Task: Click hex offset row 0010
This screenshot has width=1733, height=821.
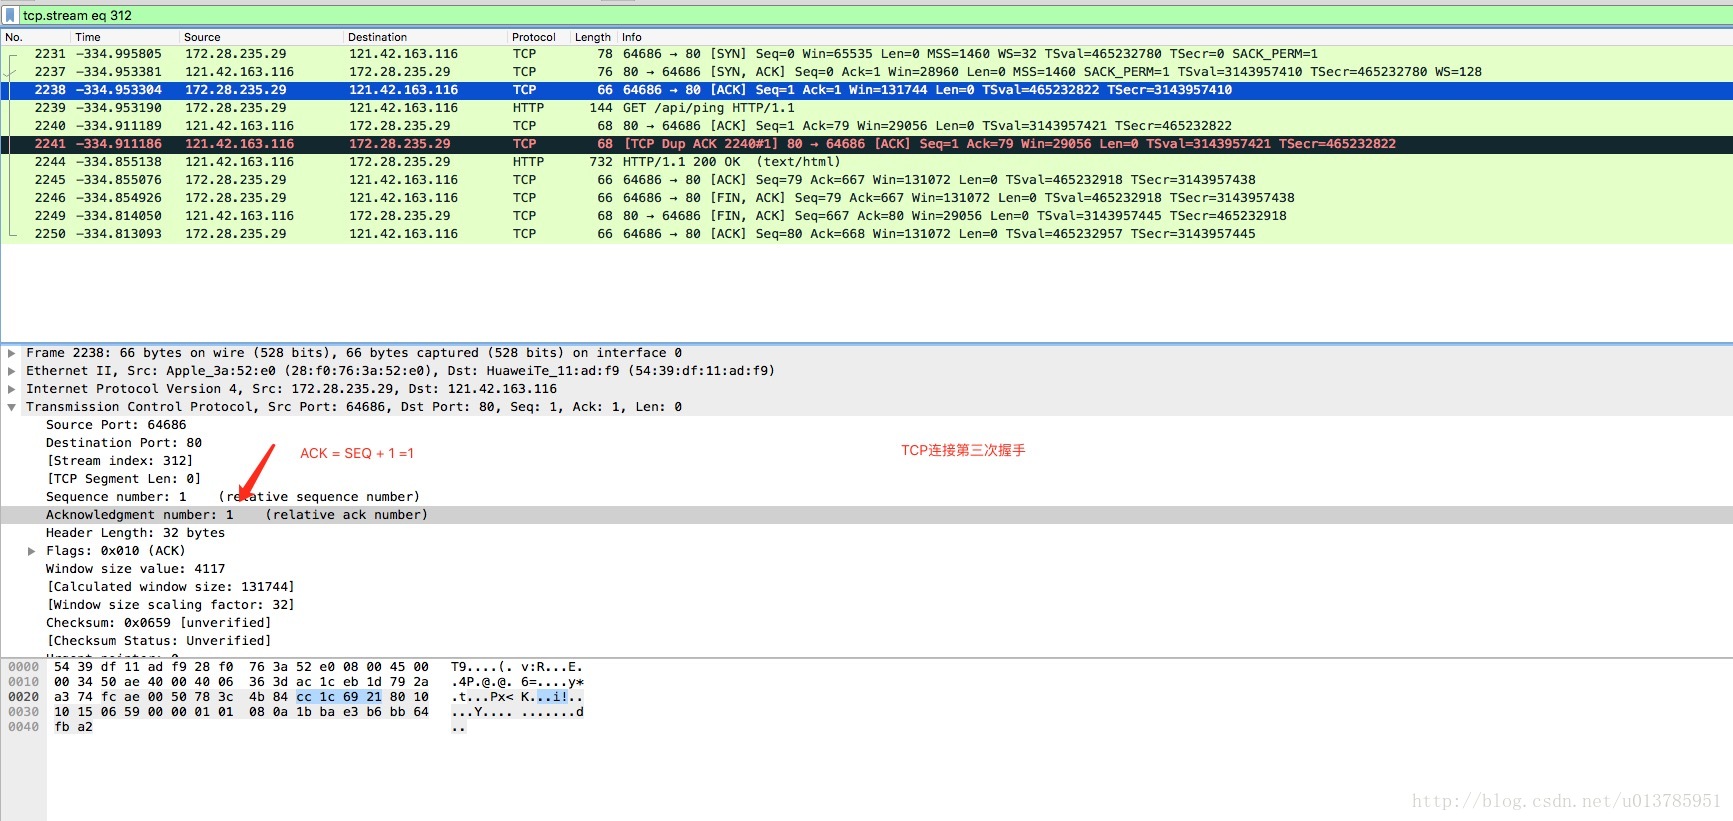Action: [23, 682]
